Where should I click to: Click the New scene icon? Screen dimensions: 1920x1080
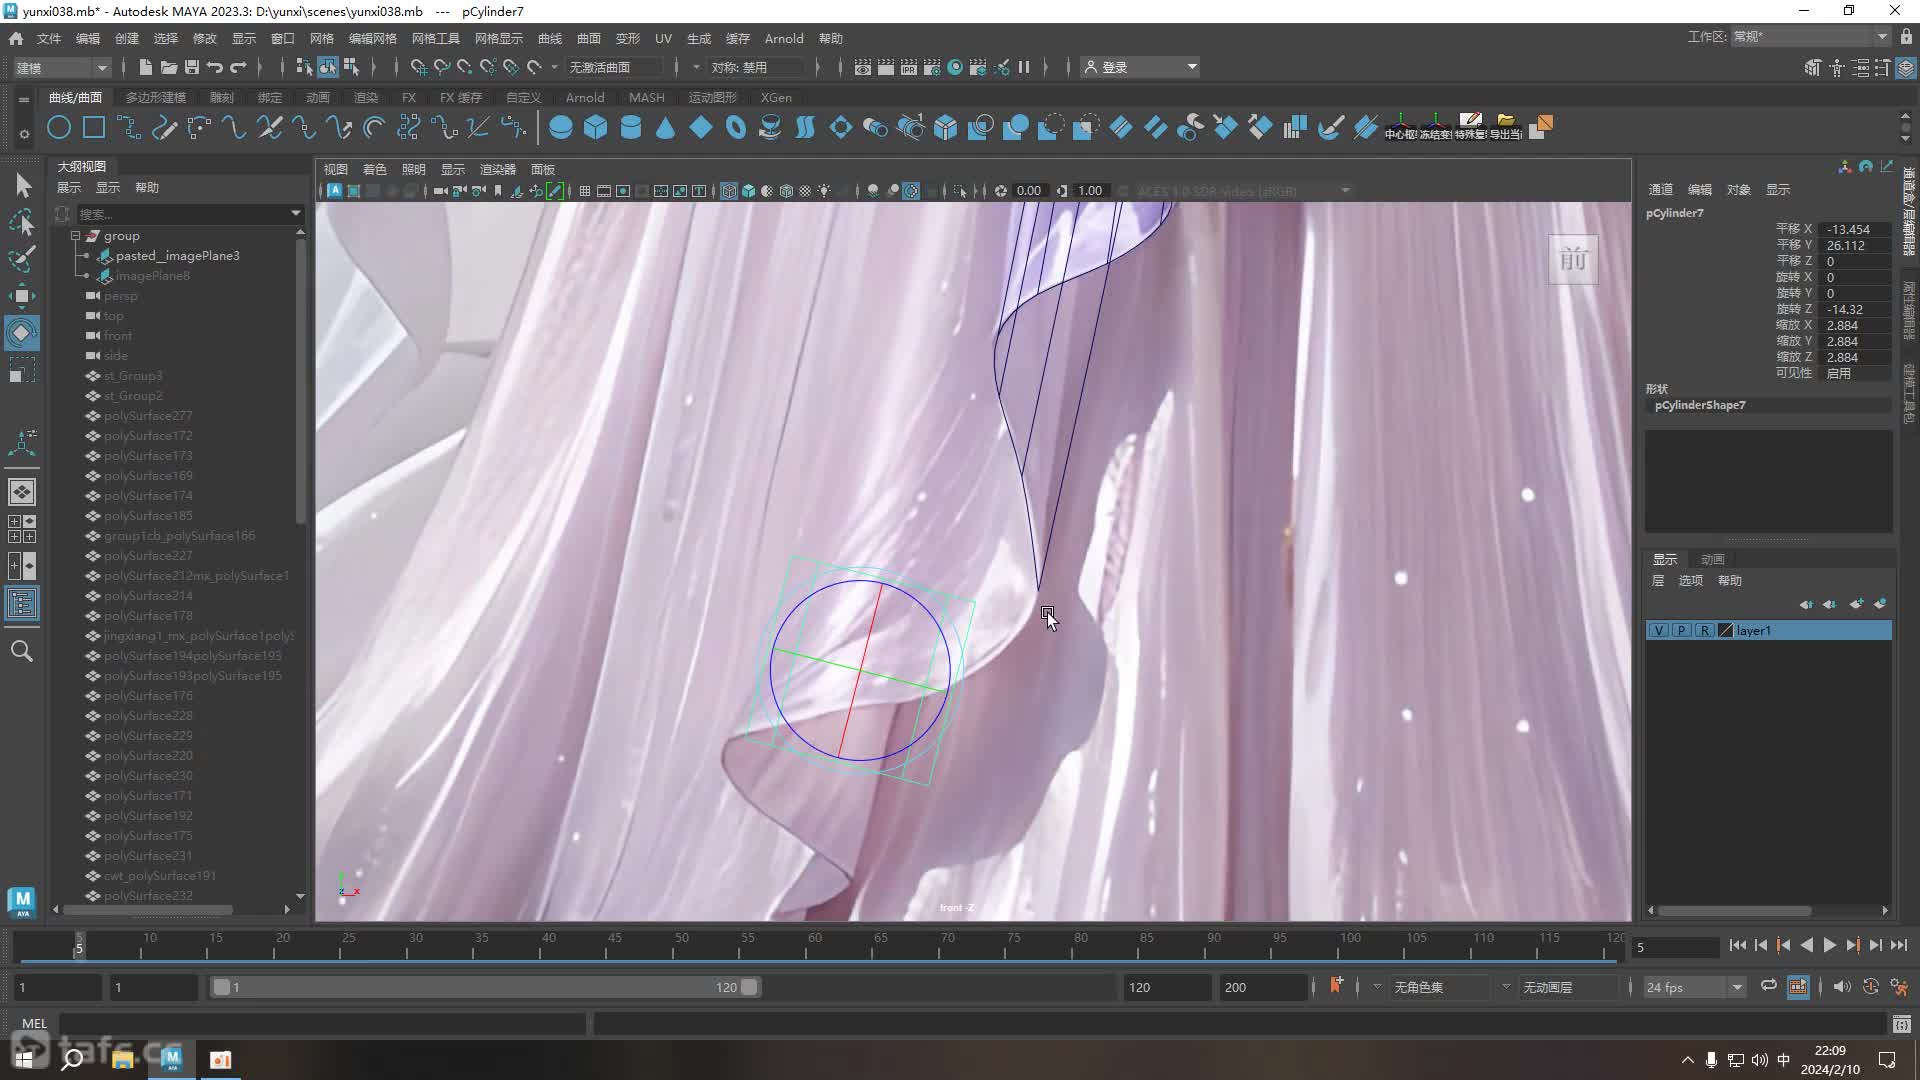point(146,67)
